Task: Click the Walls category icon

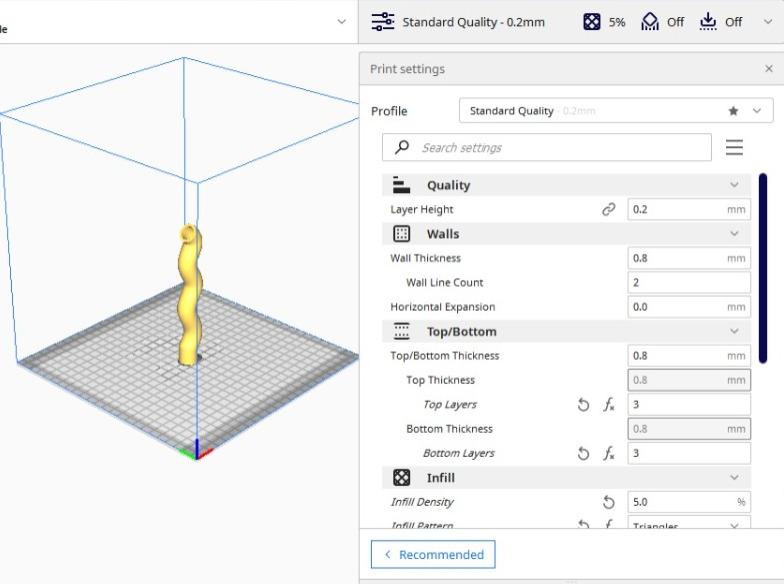Action: coord(401,234)
